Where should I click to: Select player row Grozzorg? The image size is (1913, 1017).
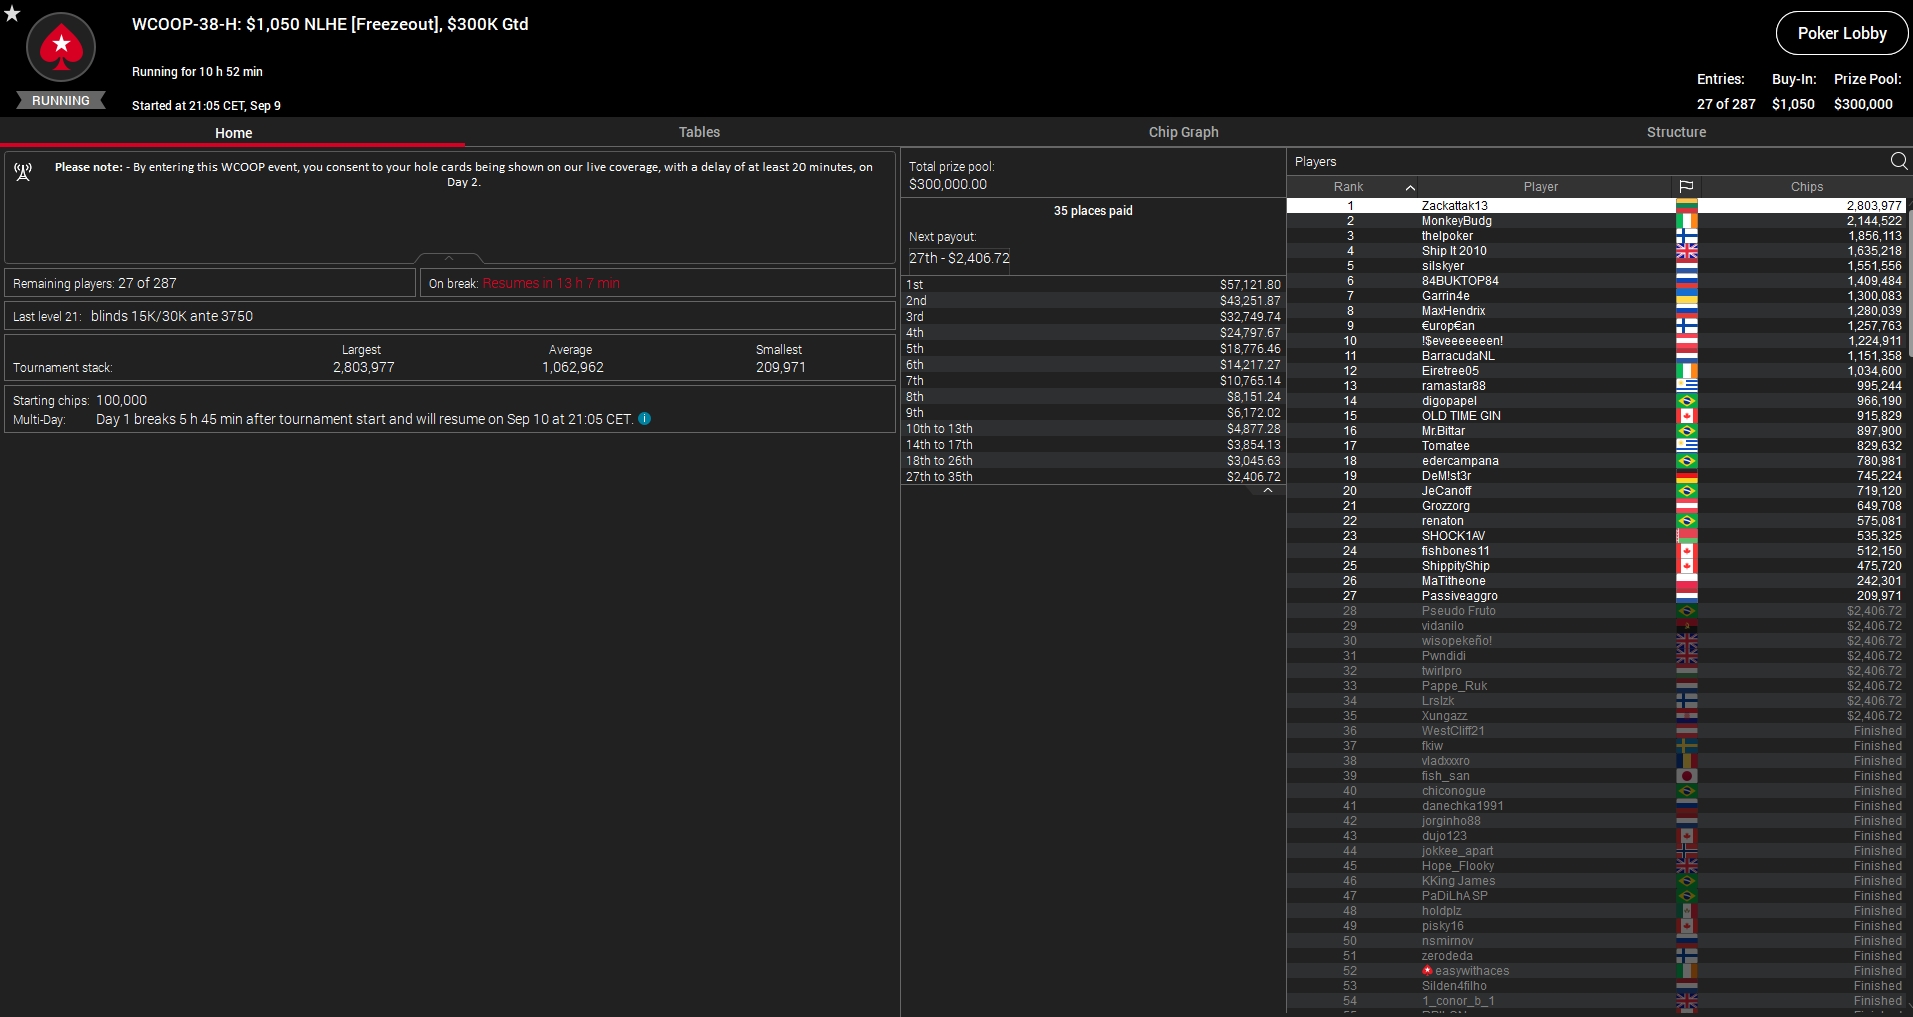[1595, 506]
